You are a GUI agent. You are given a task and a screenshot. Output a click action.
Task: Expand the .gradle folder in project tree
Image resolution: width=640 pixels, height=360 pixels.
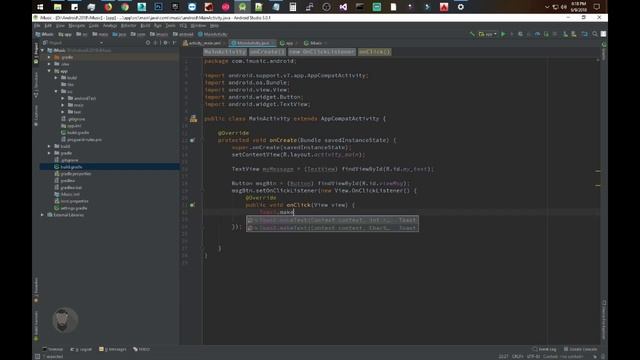(49, 58)
